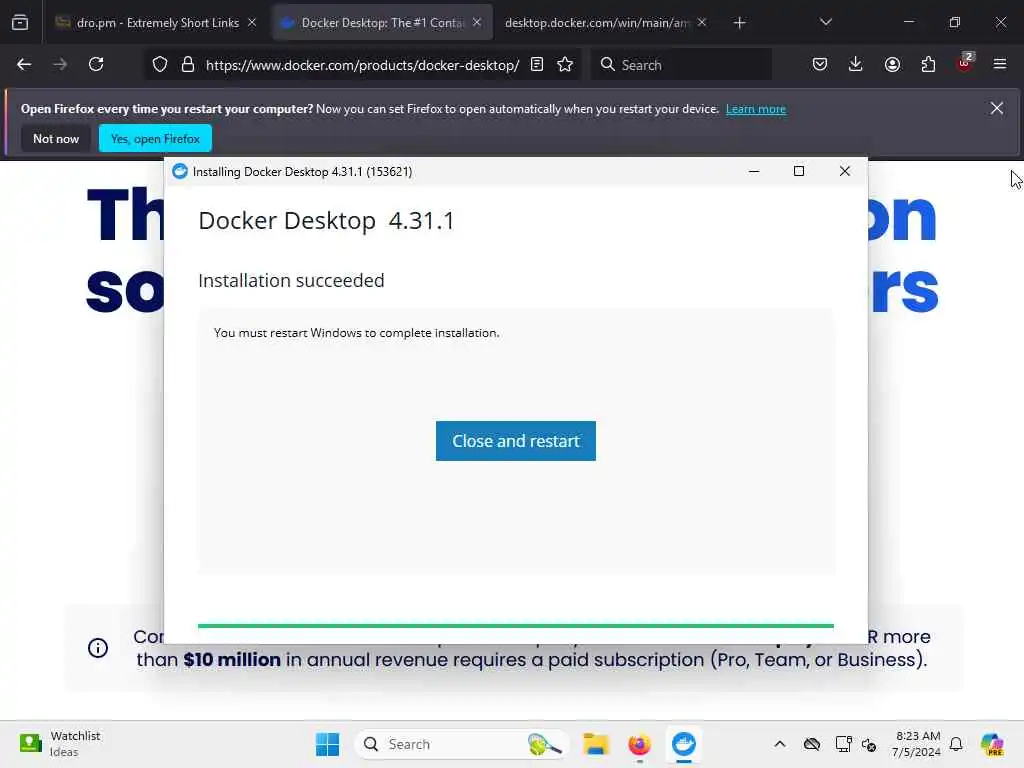1024x768 pixels.
Task: Click the Installation succeeded text
Action: (x=291, y=281)
